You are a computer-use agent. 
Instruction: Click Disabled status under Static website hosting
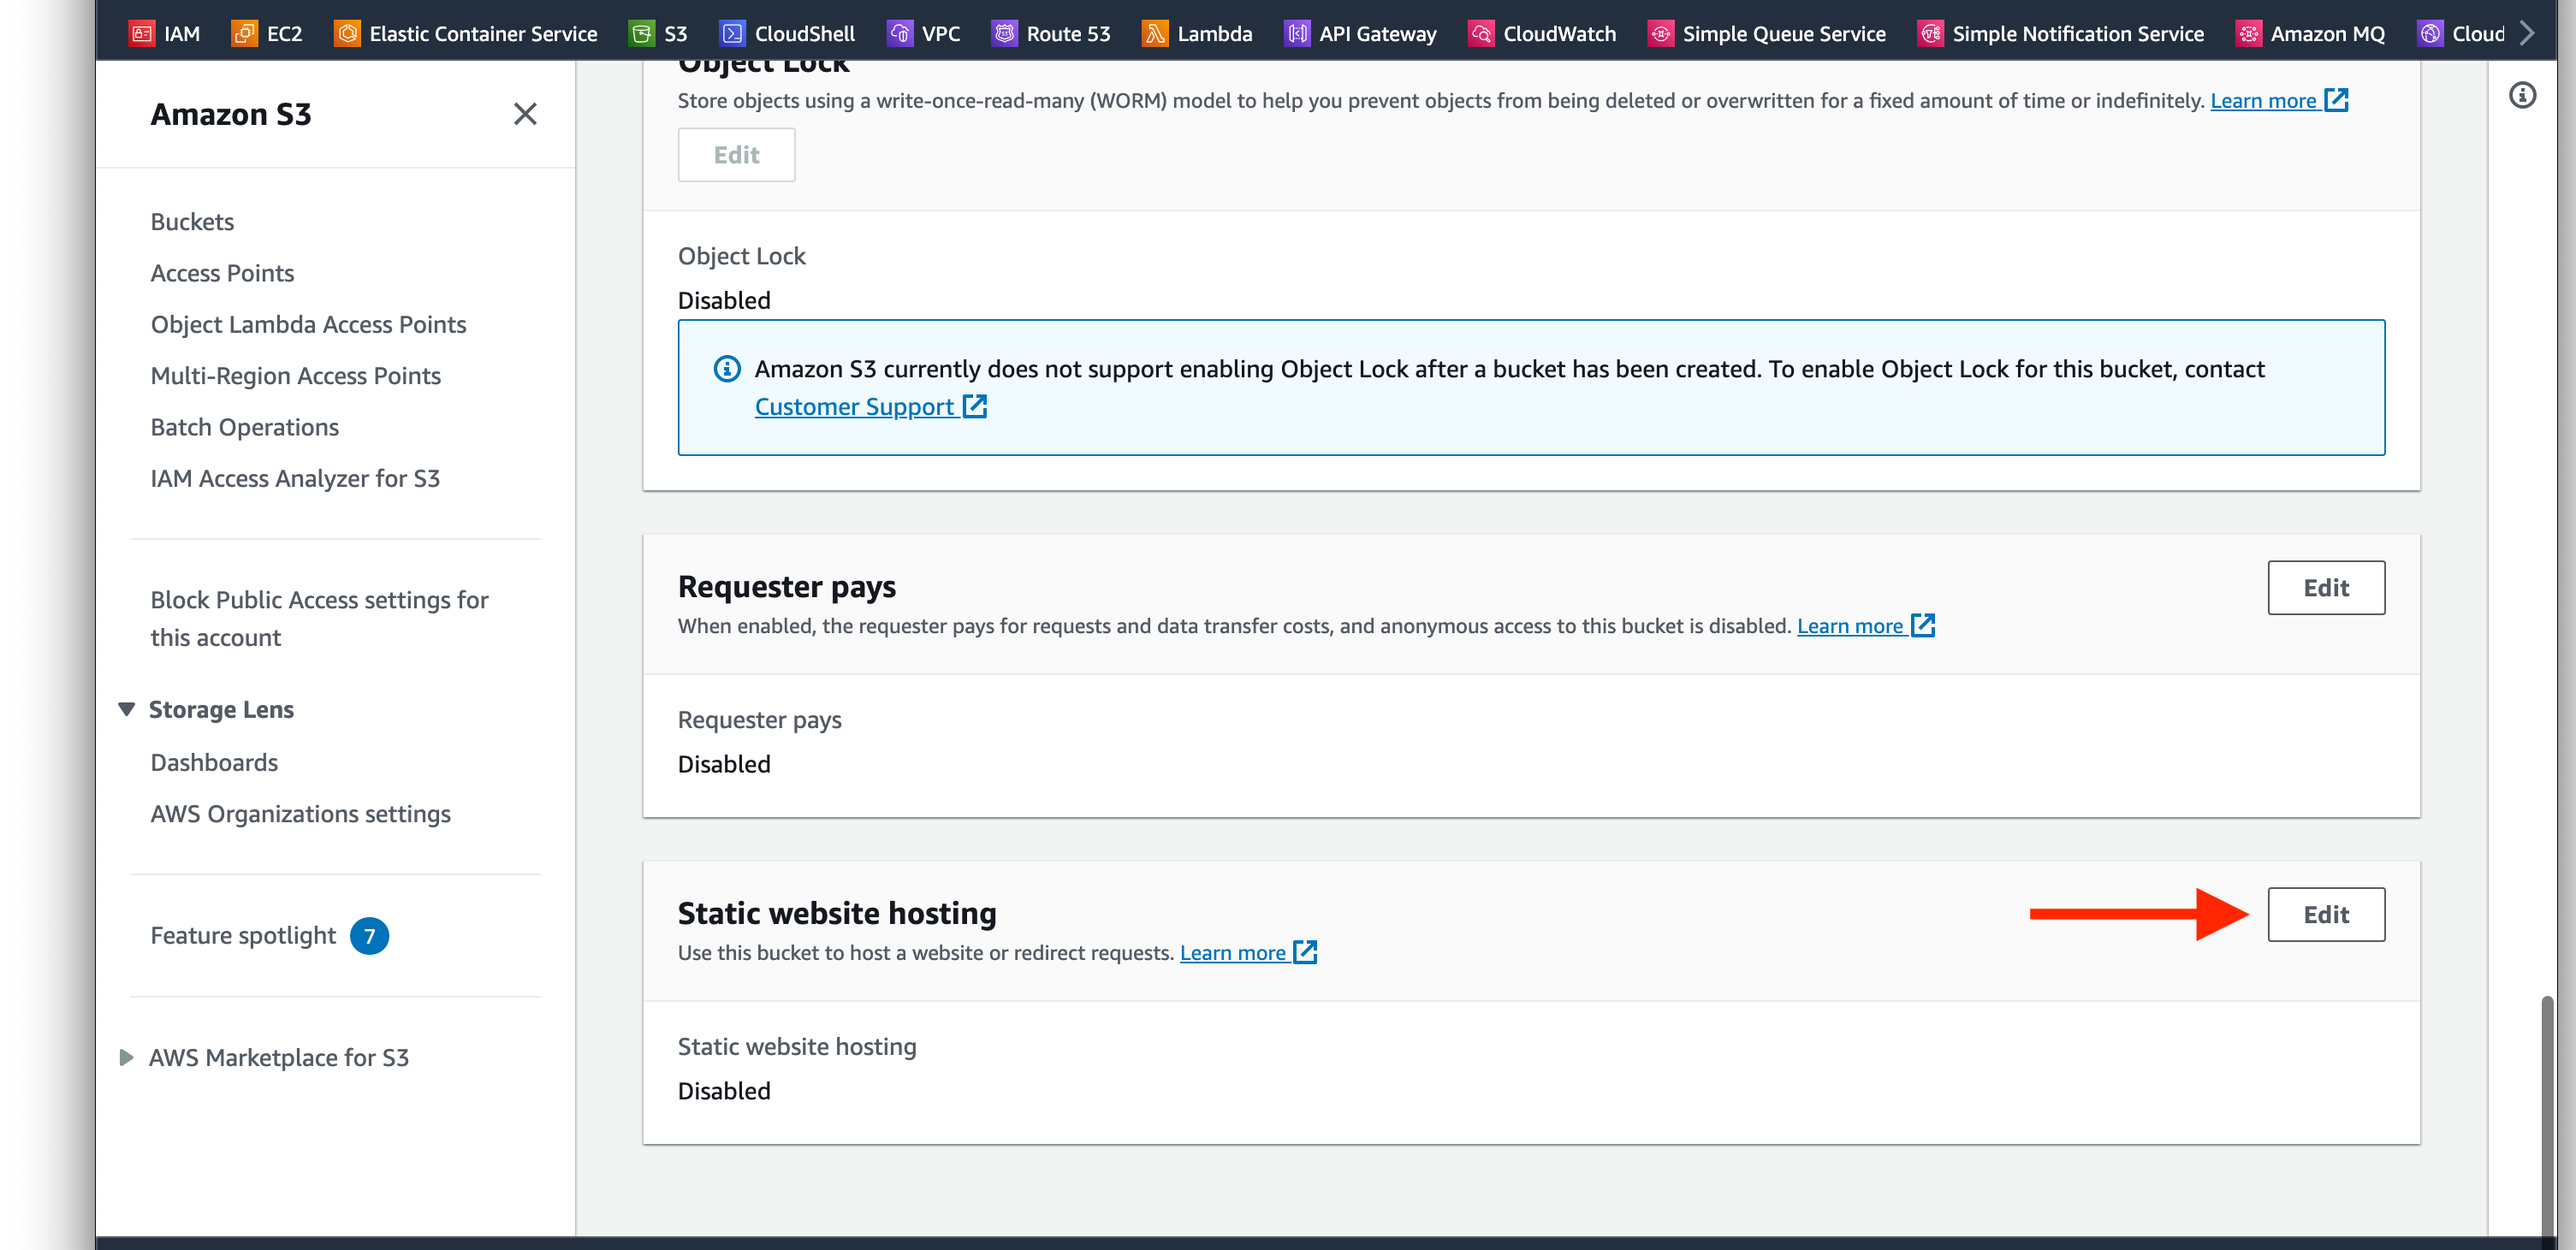coord(724,1090)
